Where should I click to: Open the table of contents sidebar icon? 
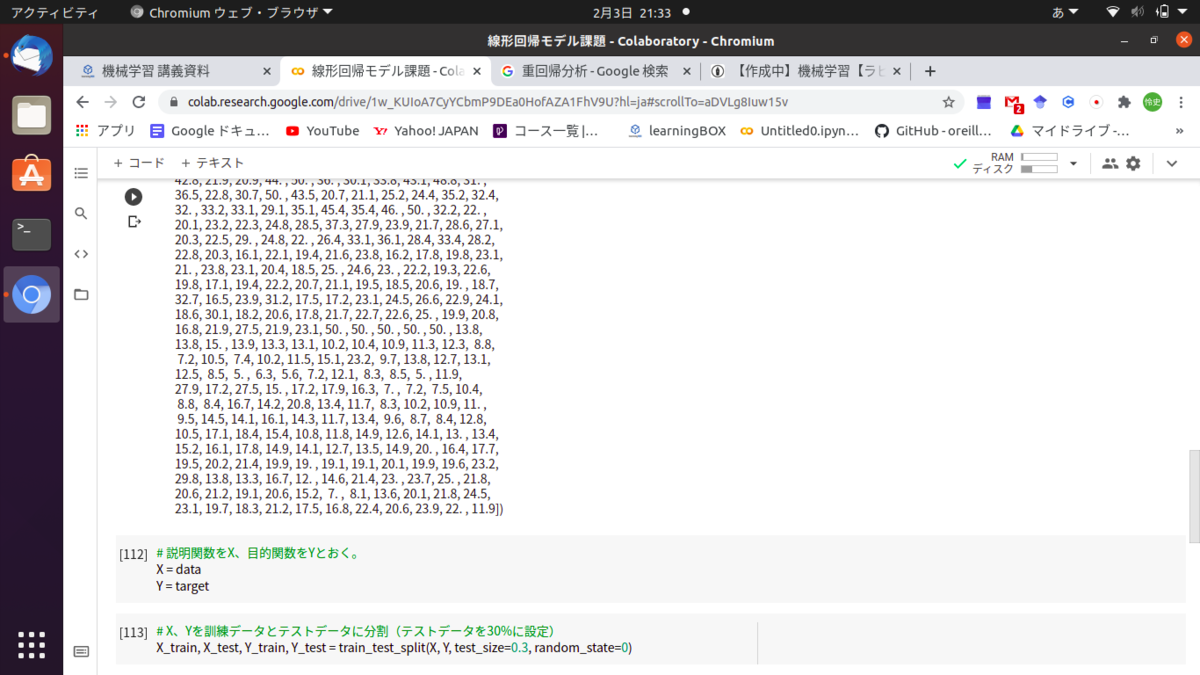(81, 173)
